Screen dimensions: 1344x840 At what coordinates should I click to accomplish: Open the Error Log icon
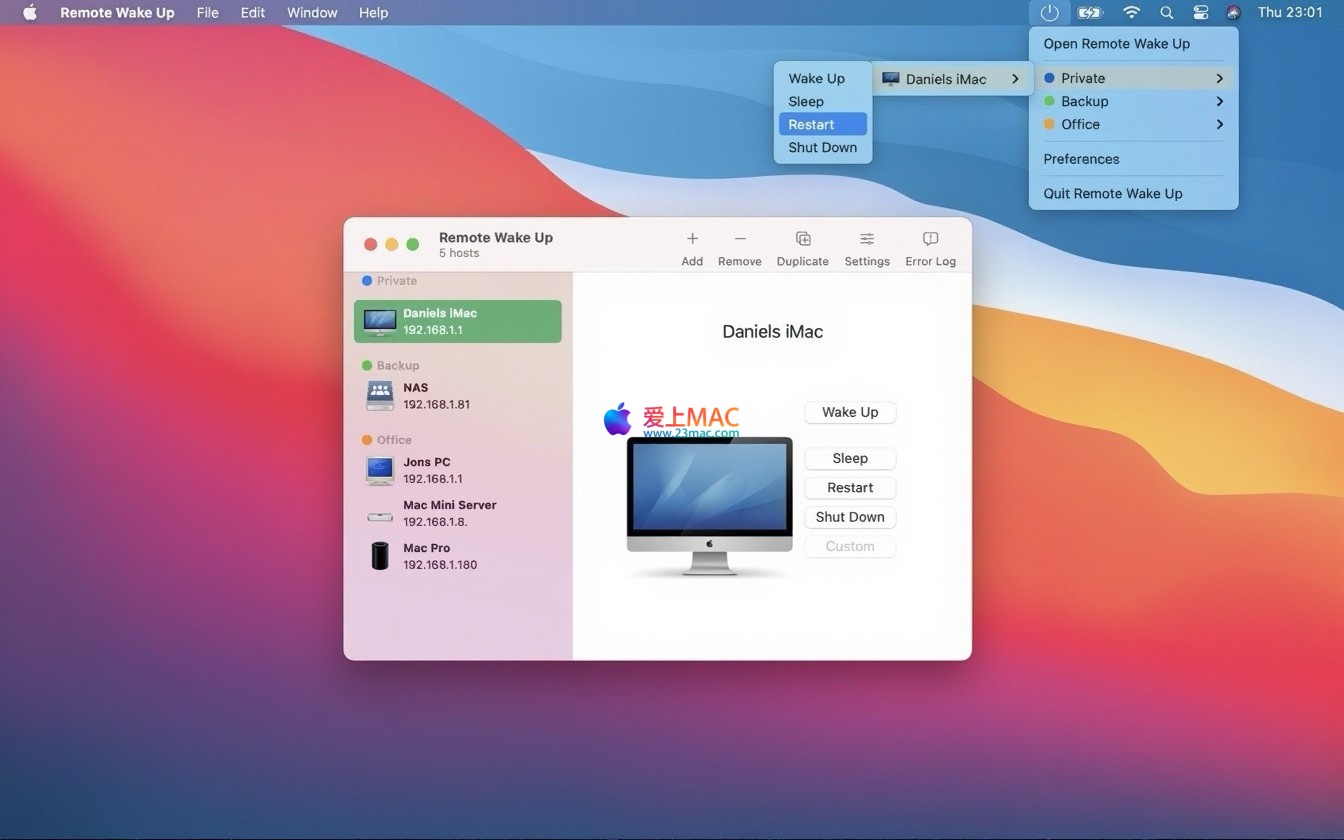pyautogui.click(x=930, y=239)
